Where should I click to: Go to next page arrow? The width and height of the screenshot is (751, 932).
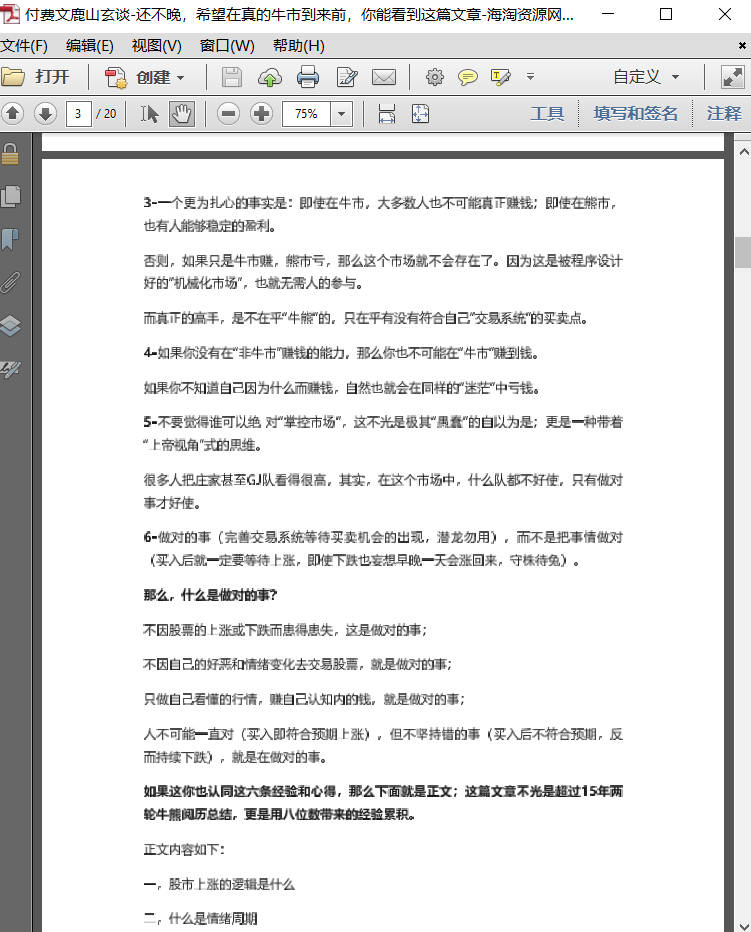point(45,114)
